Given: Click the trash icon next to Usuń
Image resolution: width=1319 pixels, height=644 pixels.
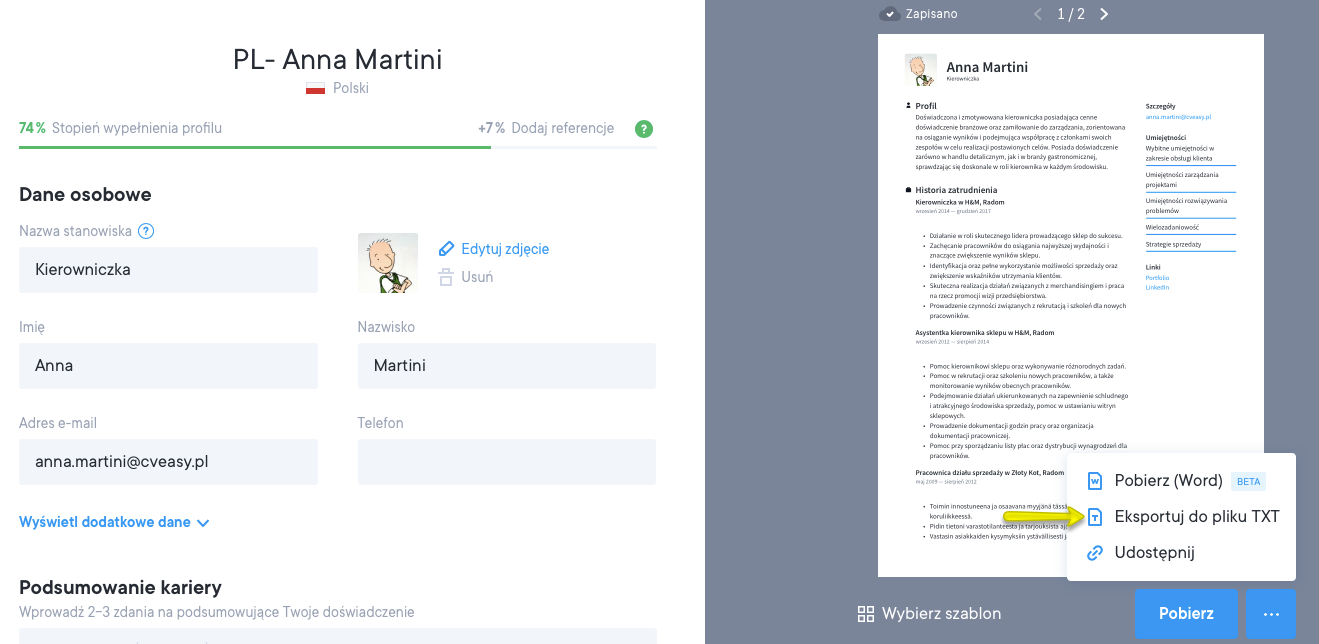Looking at the screenshot, I should (x=446, y=277).
